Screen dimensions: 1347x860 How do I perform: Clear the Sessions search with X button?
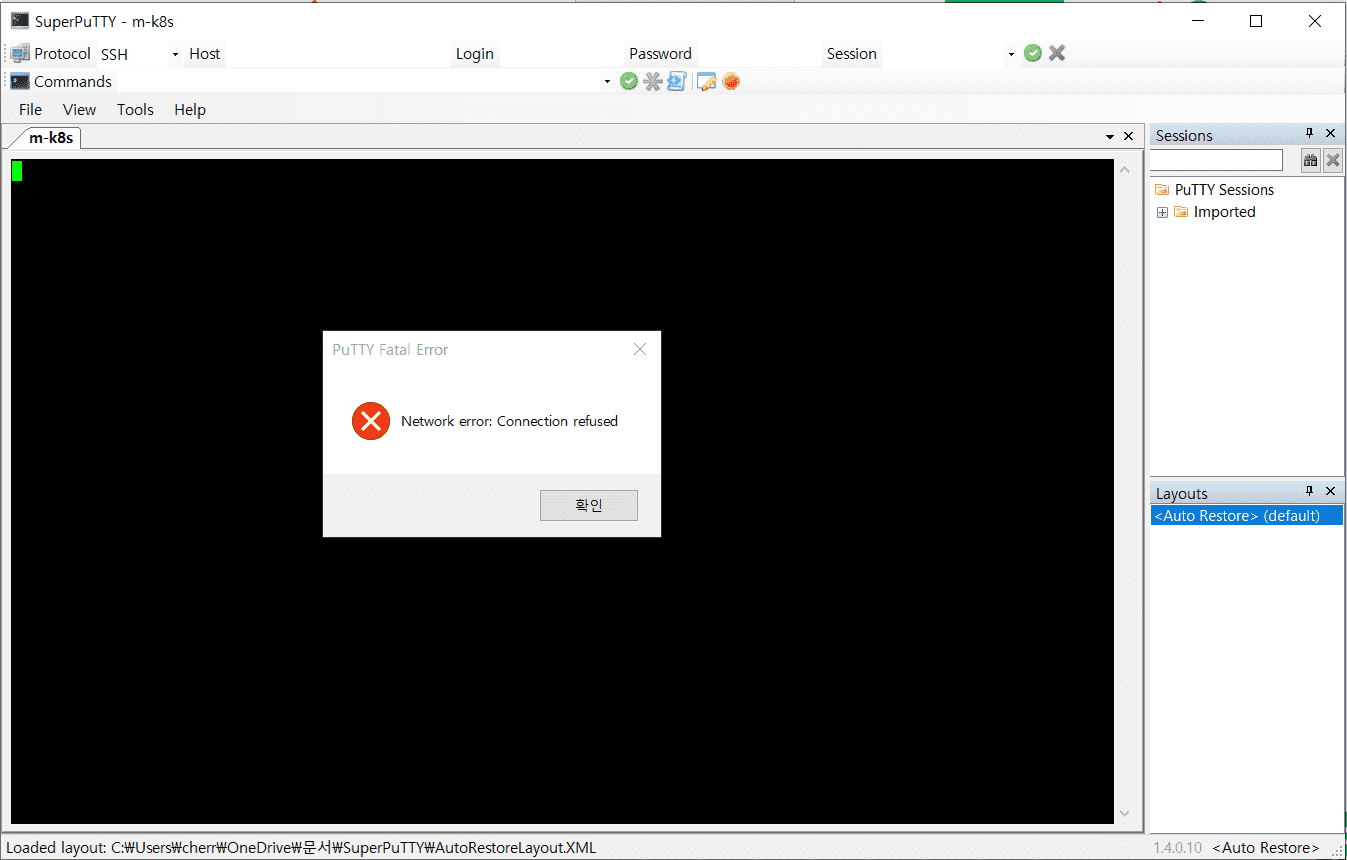point(1333,160)
